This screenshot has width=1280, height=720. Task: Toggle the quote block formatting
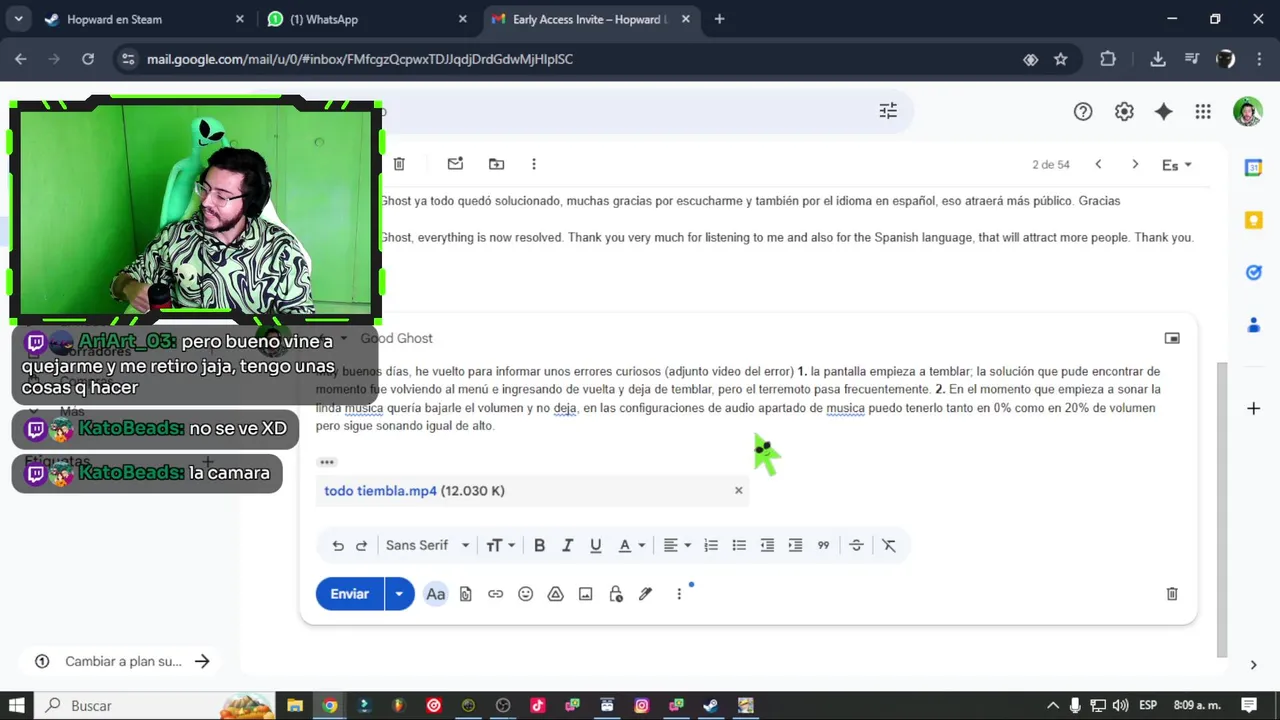[823, 545]
